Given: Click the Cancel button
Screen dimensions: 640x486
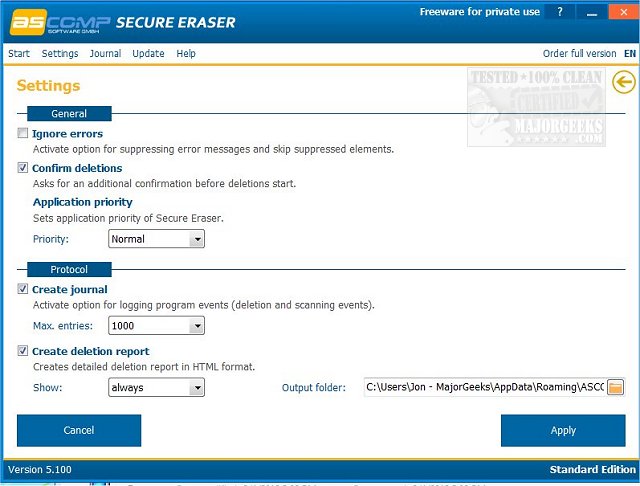Looking at the screenshot, I should pyautogui.click(x=79, y=431).
